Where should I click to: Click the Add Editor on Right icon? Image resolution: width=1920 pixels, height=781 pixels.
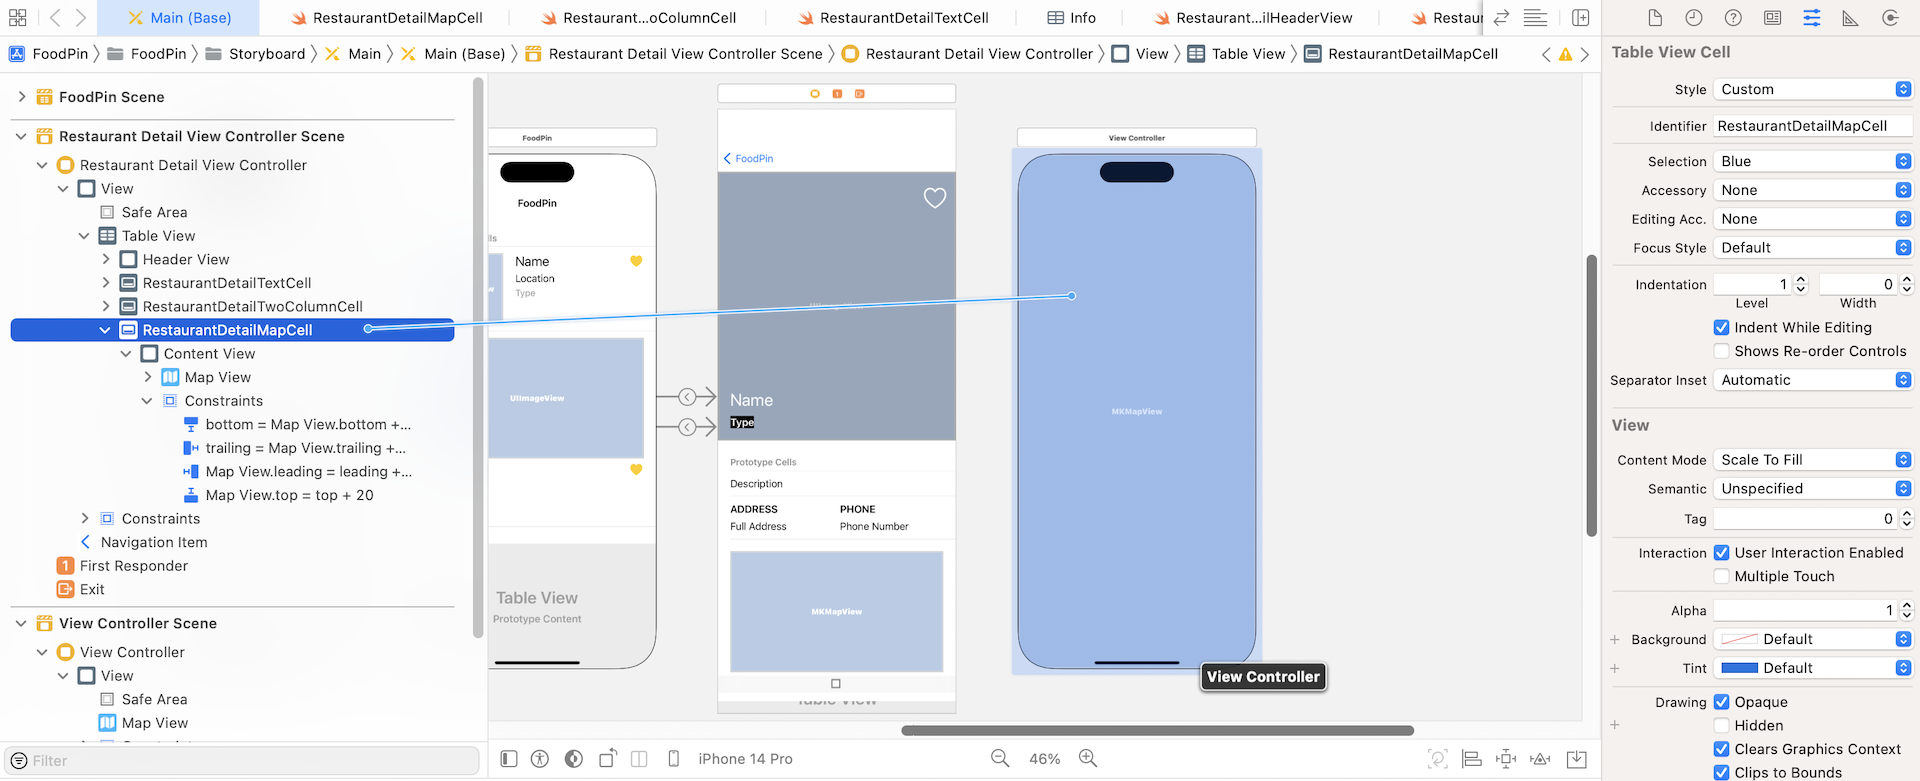point(1580,18)
